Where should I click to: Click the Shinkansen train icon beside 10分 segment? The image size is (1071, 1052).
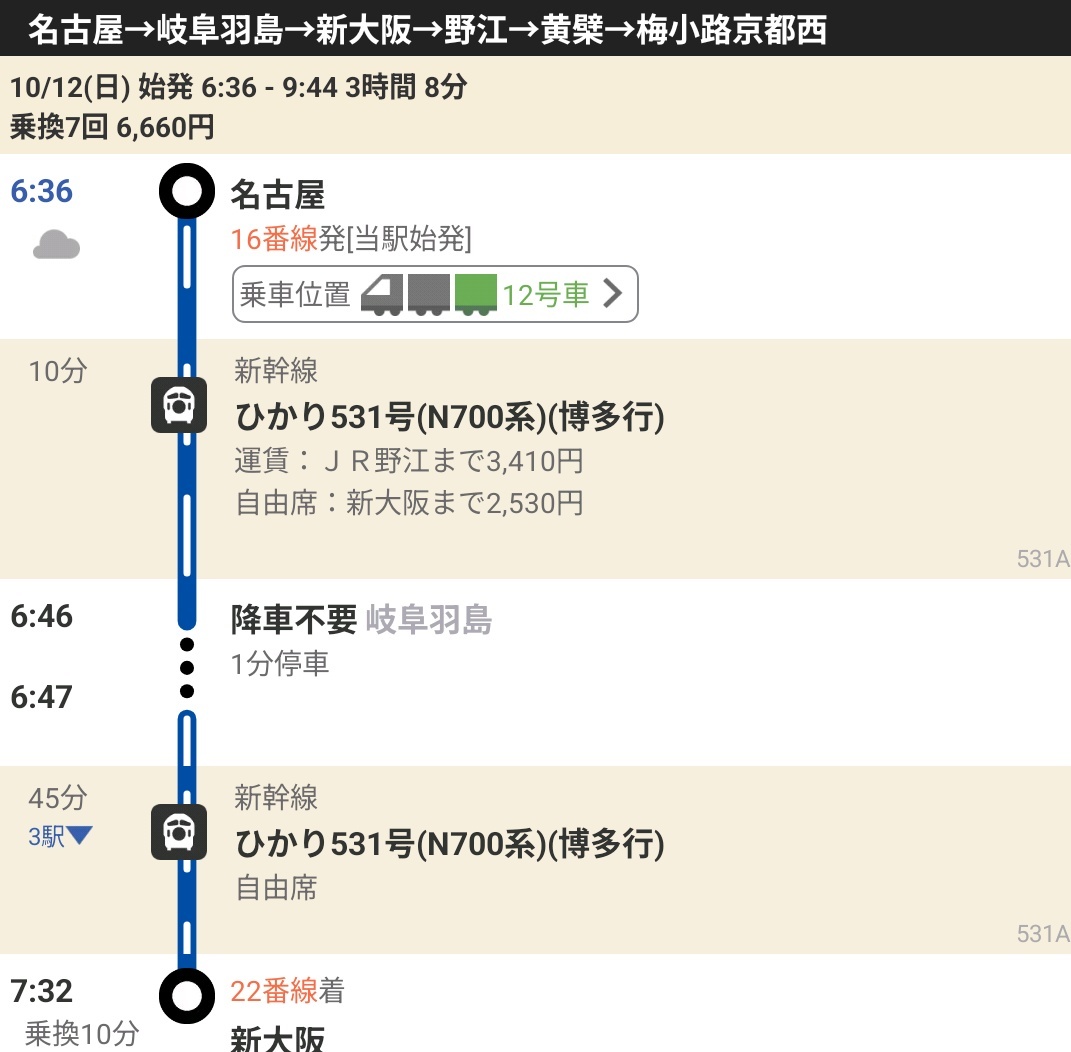[x=179, y=406]
